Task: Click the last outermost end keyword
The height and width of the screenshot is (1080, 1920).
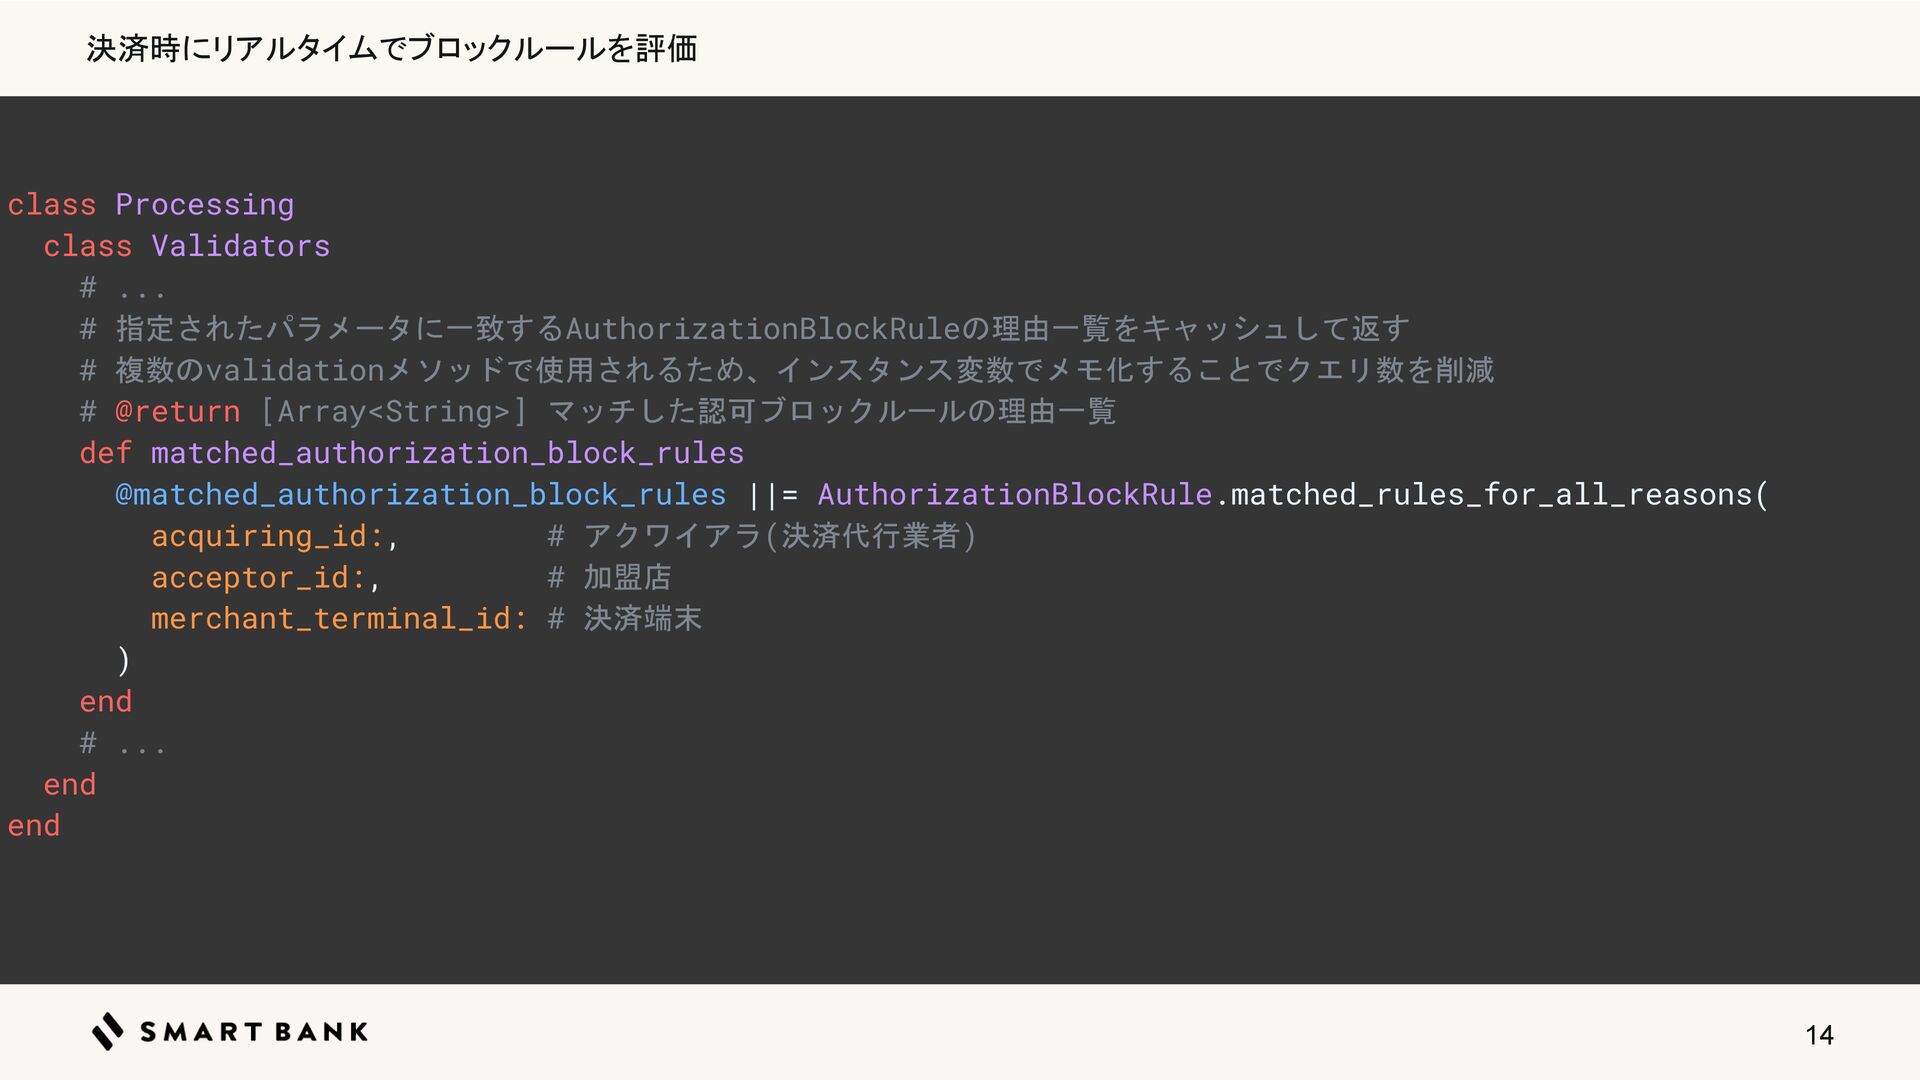Action: click(x=34, y=826)
